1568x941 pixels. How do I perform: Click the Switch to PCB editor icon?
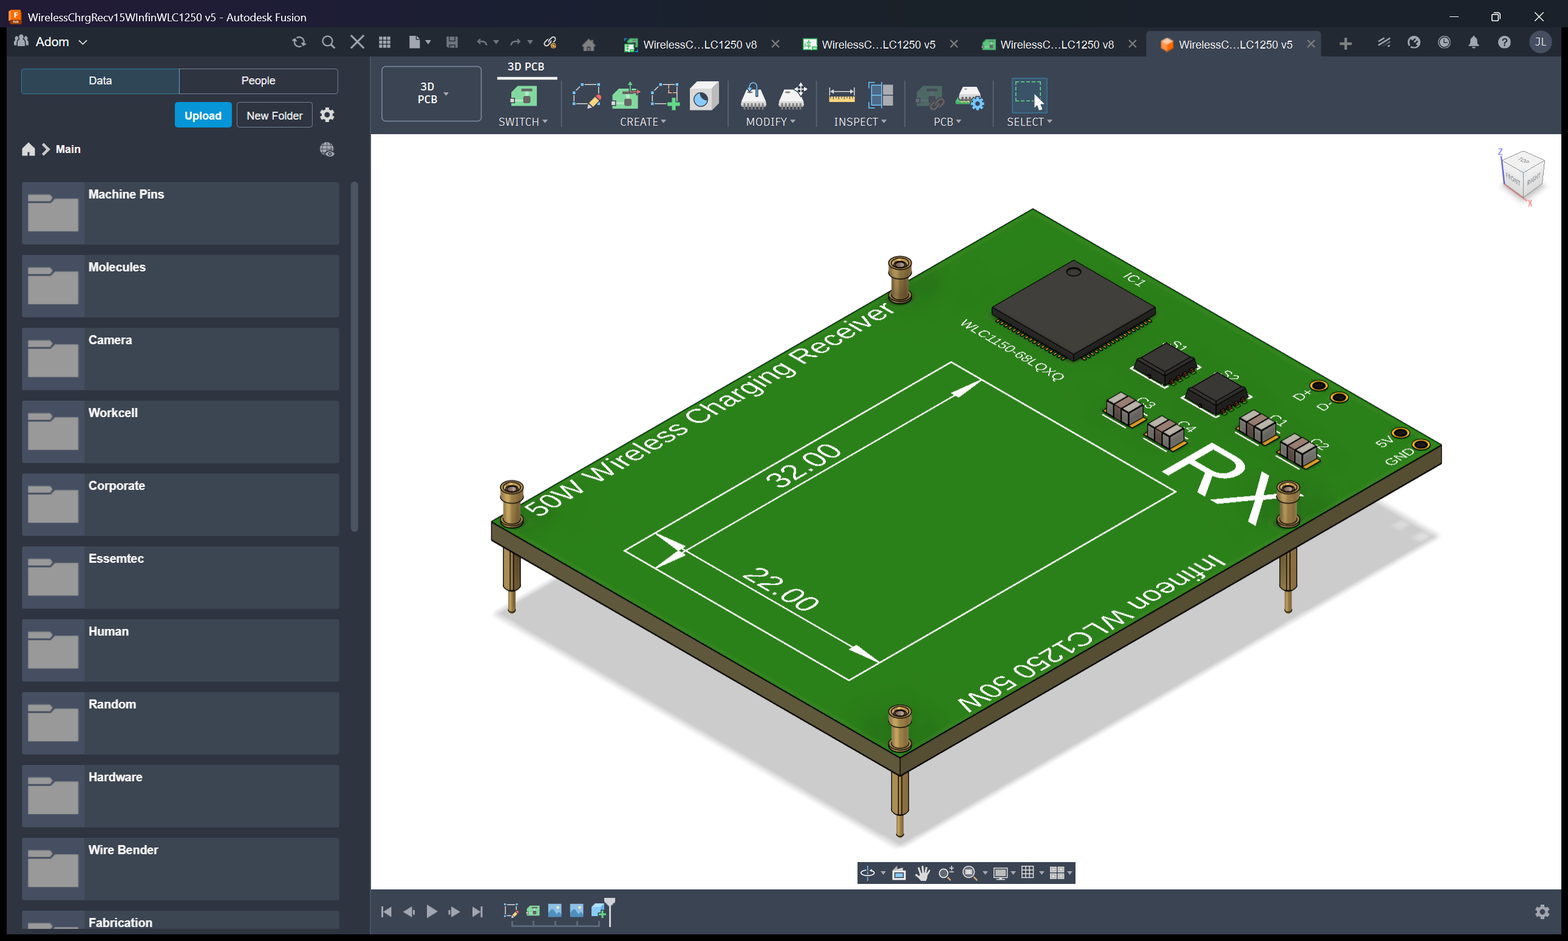coord(523,96)
